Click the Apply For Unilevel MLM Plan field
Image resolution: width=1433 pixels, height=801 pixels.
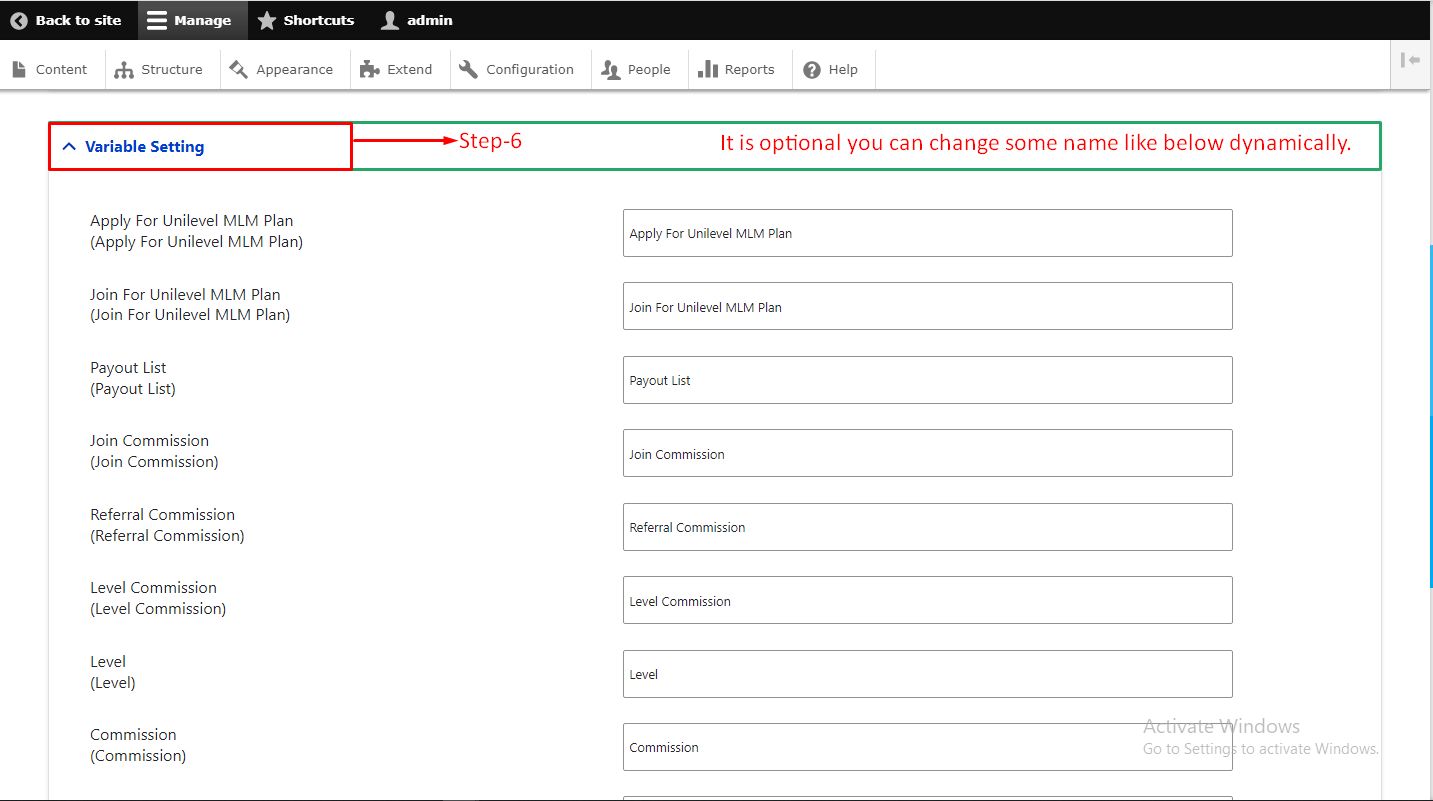click(927, 233)
